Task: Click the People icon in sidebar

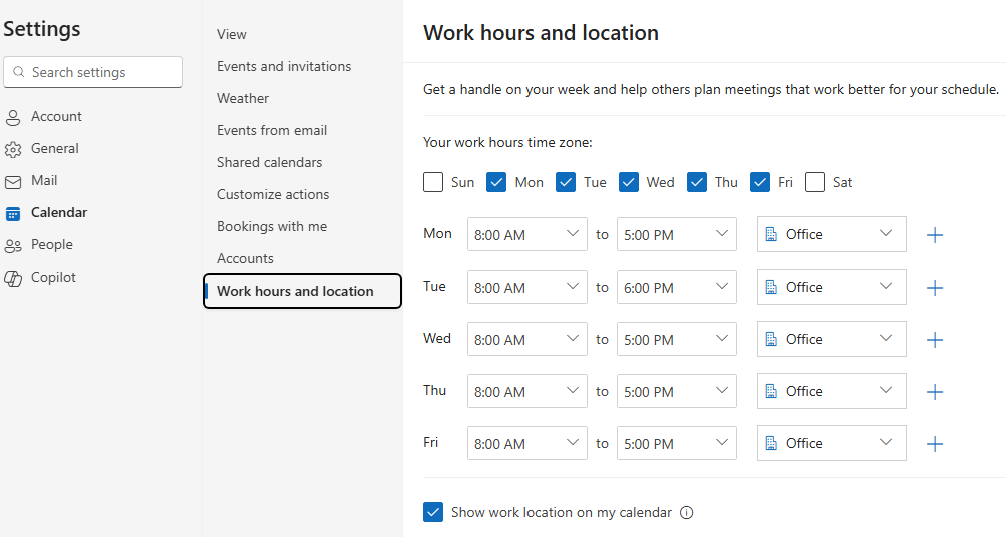Action: coord(13,246)
